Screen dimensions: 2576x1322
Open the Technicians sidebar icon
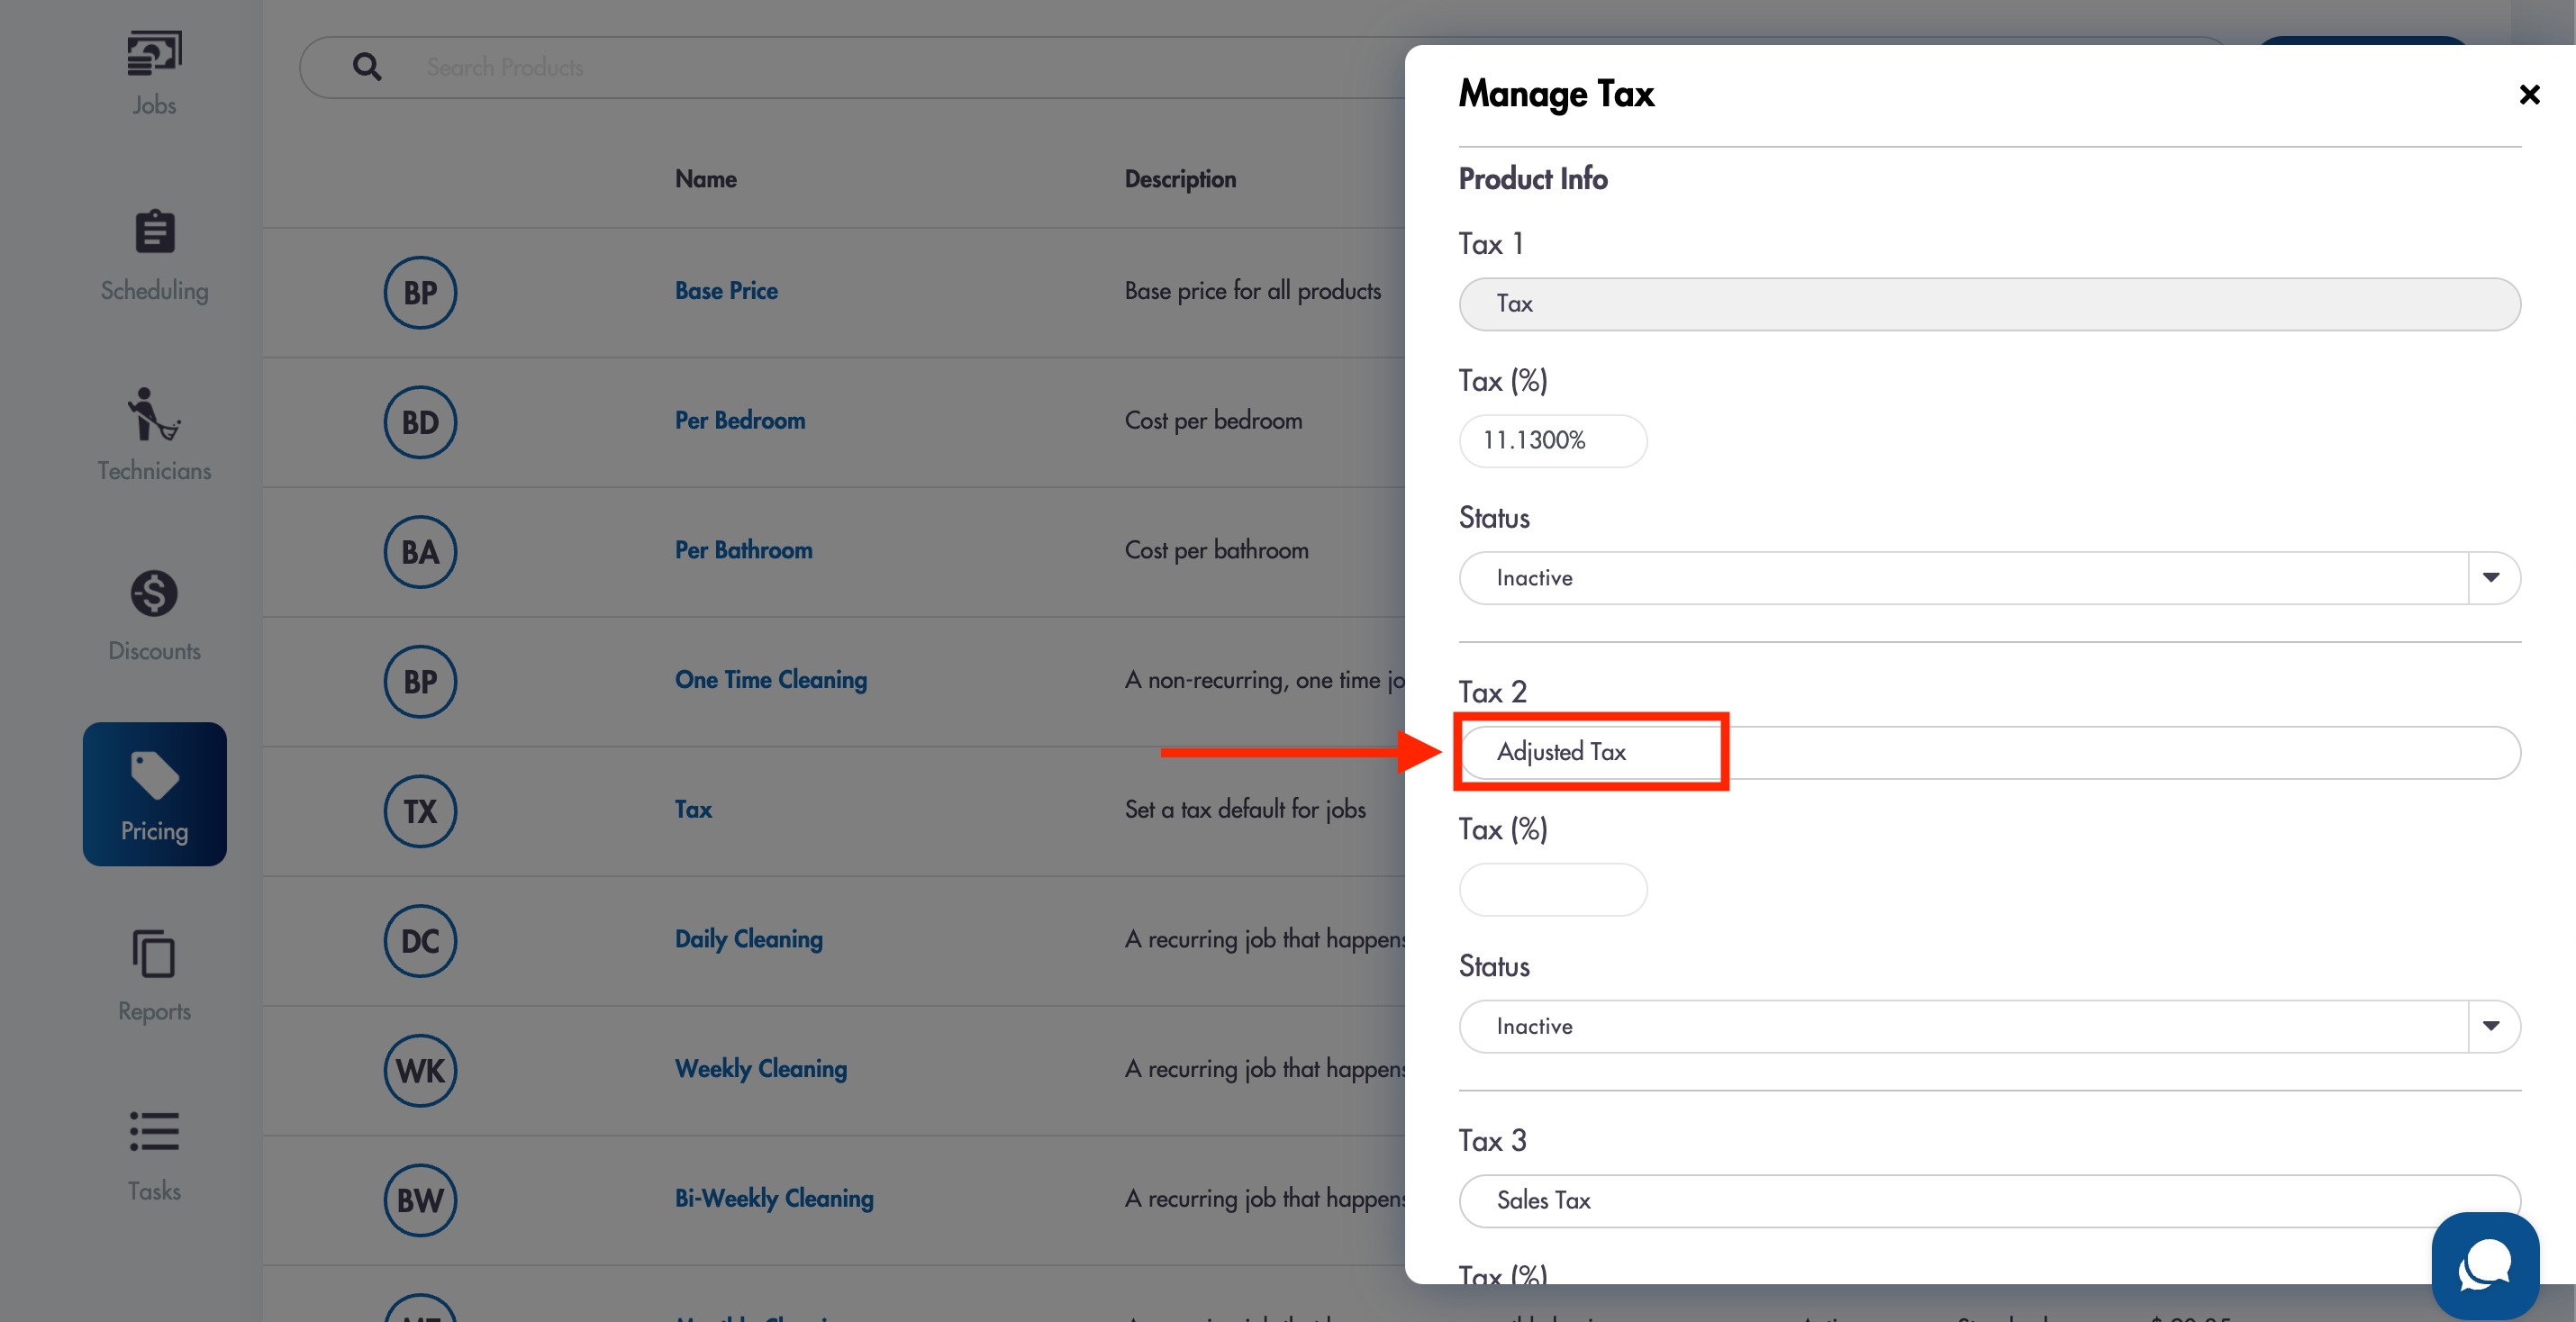(154, 414)
